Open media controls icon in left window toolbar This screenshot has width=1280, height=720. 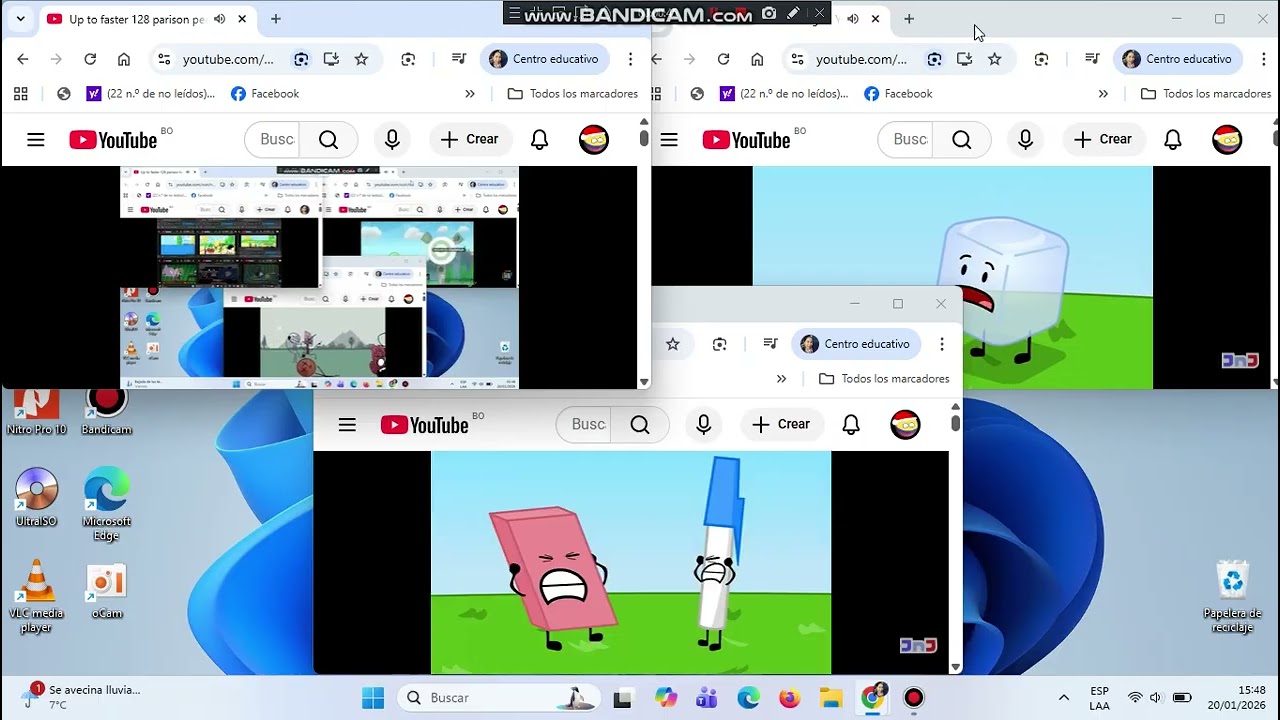459,59
